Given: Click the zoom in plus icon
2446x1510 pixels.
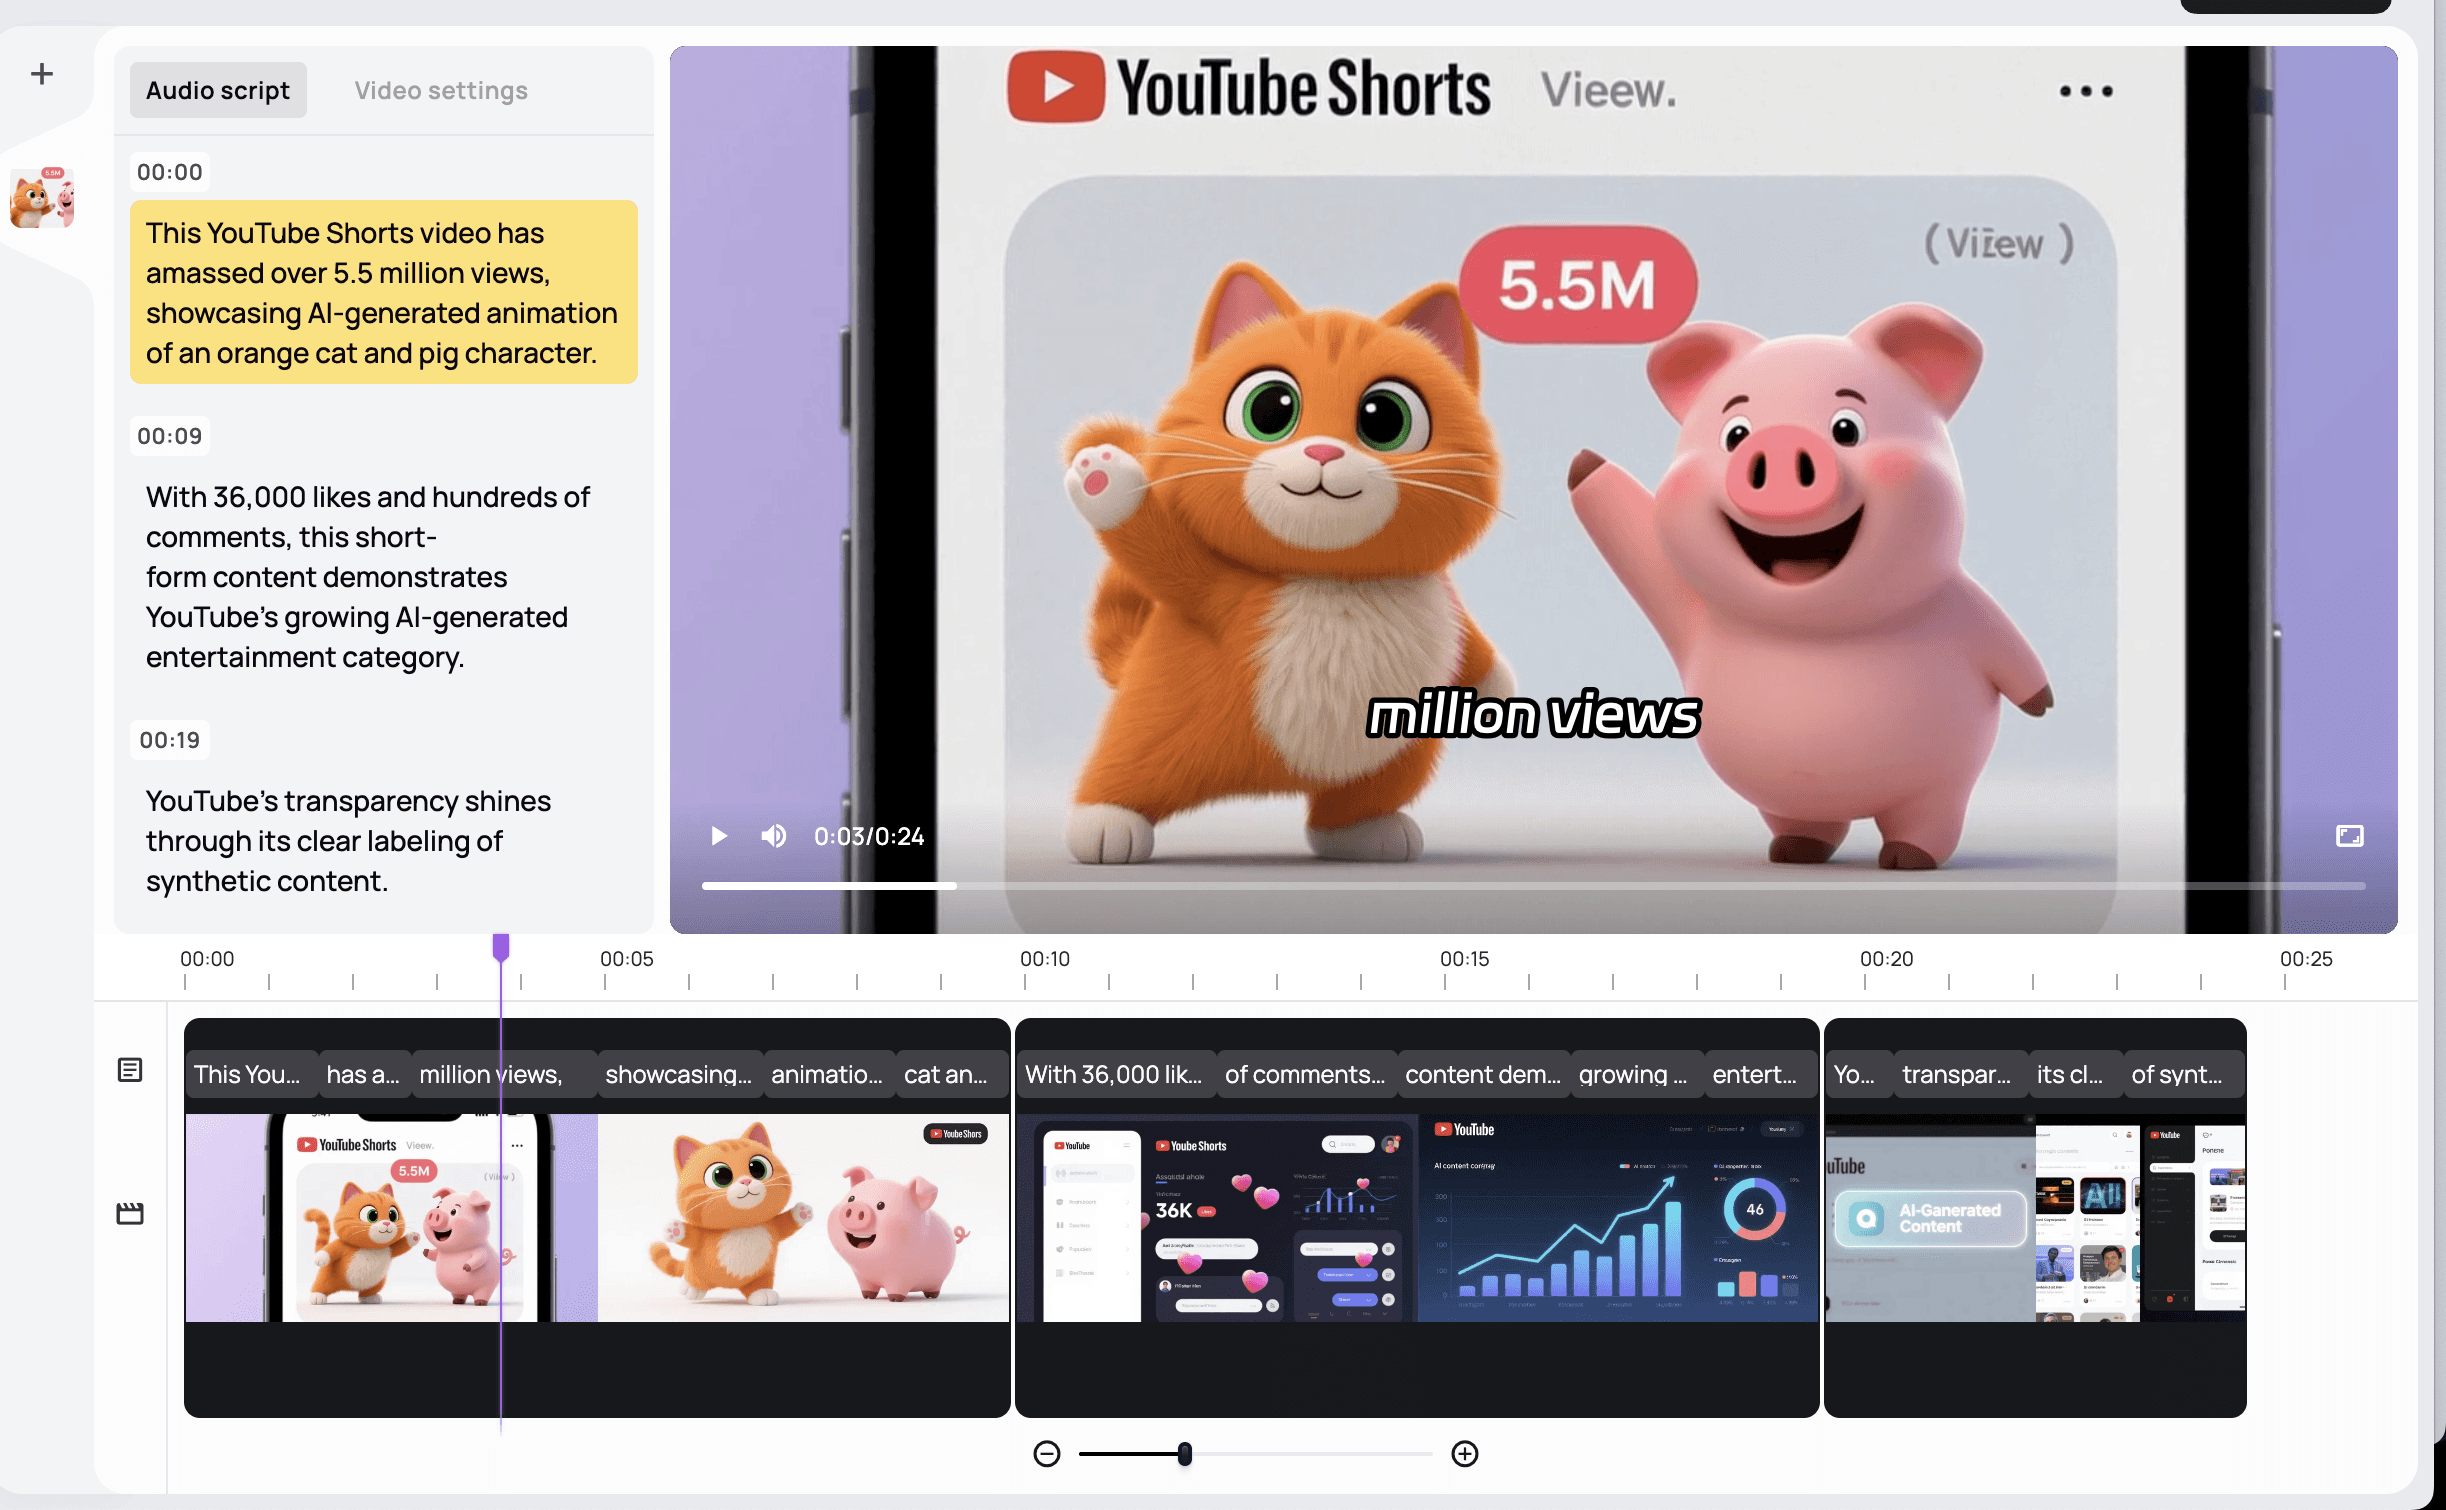Looking at the screenshot, I should tap(1464, 1454).
